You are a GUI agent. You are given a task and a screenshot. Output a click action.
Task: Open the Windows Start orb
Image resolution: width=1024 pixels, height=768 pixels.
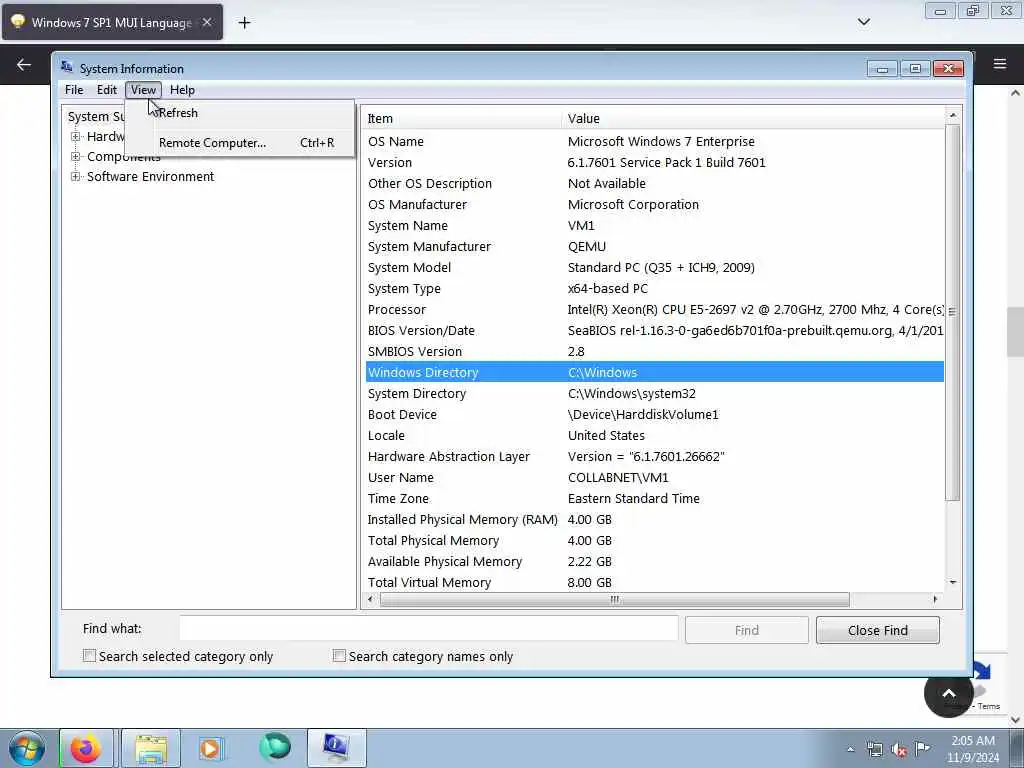[27, 748]
